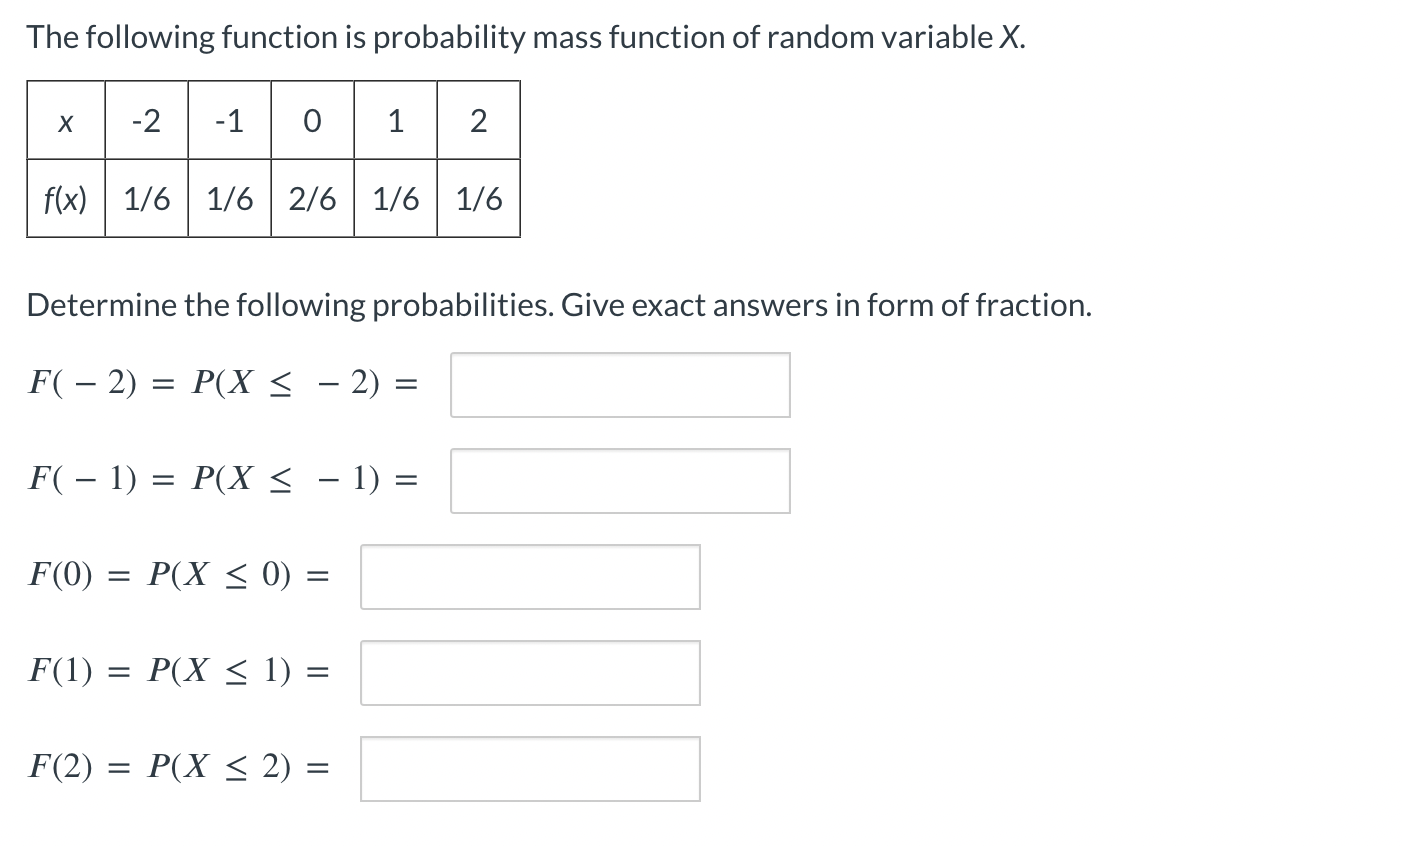The width and height of the screenshot is (1402, 846).
Task: Click the 2/6 probability value cell
Action: (312, 198)
